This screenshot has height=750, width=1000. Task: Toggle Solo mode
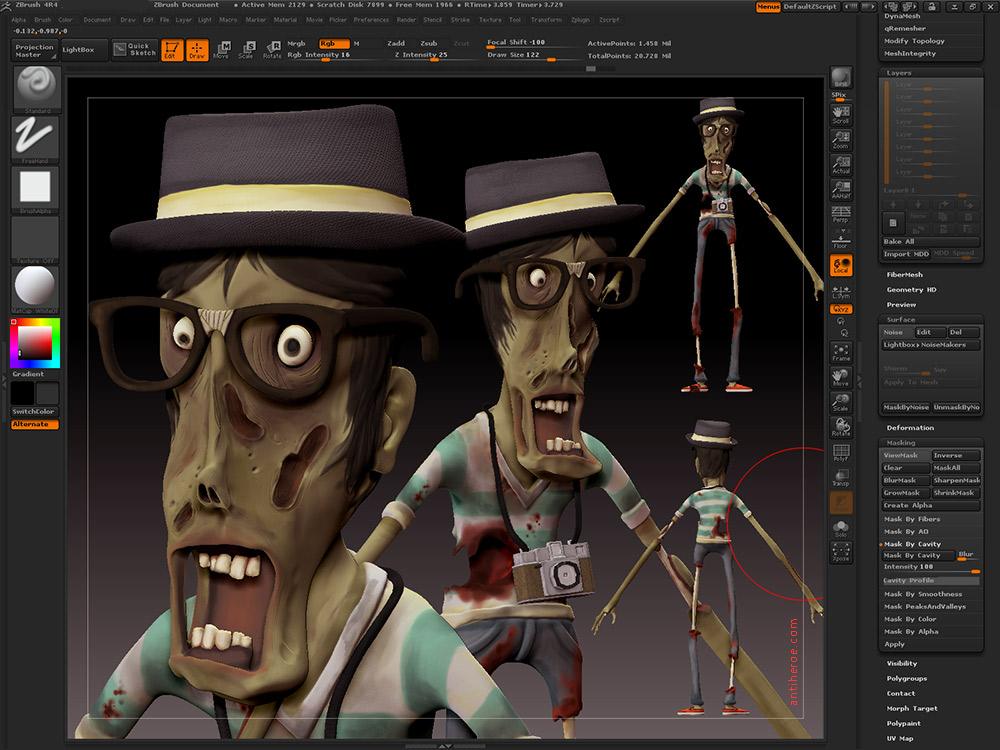pyautogui.click(x=841, y=527)
